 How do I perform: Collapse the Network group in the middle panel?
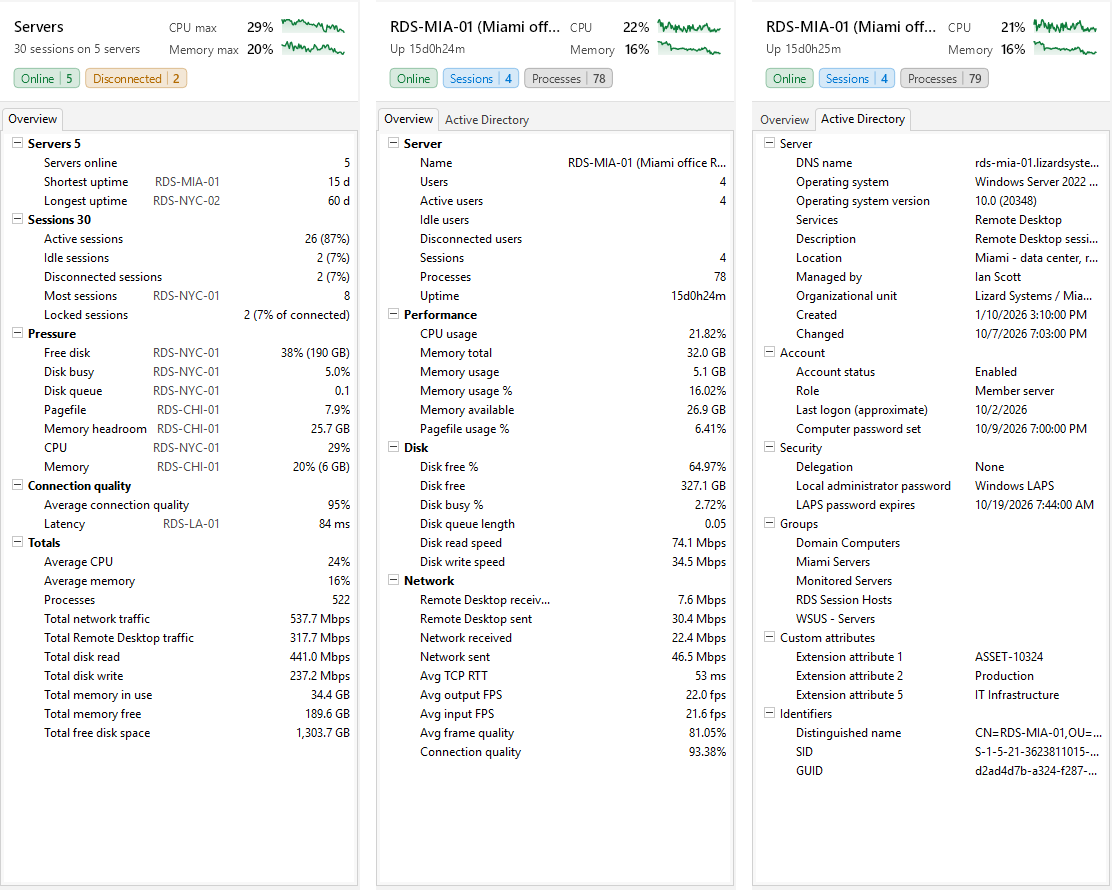click(x=393, y=580)
